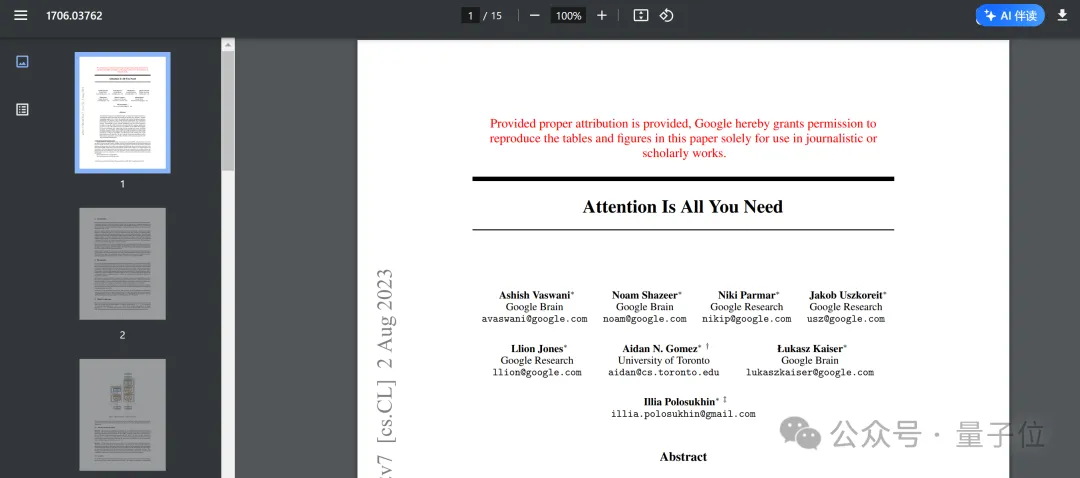Click the zoom in plus button
Viewport: 1080px width, 478px height.
point(602,16)
